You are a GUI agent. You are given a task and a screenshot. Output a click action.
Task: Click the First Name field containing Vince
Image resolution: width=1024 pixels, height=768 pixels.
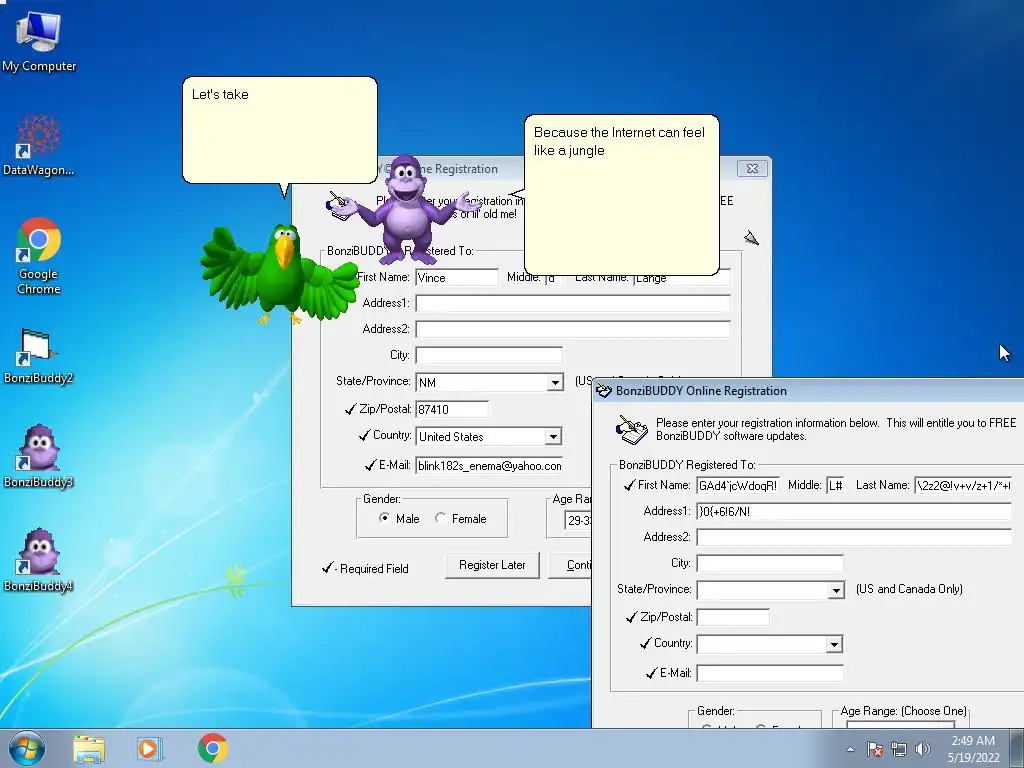coord(456,278)
